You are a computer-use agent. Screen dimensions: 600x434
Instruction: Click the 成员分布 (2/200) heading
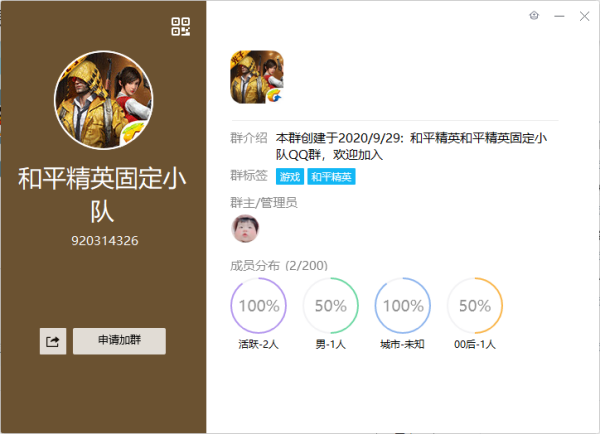point(279,266)
